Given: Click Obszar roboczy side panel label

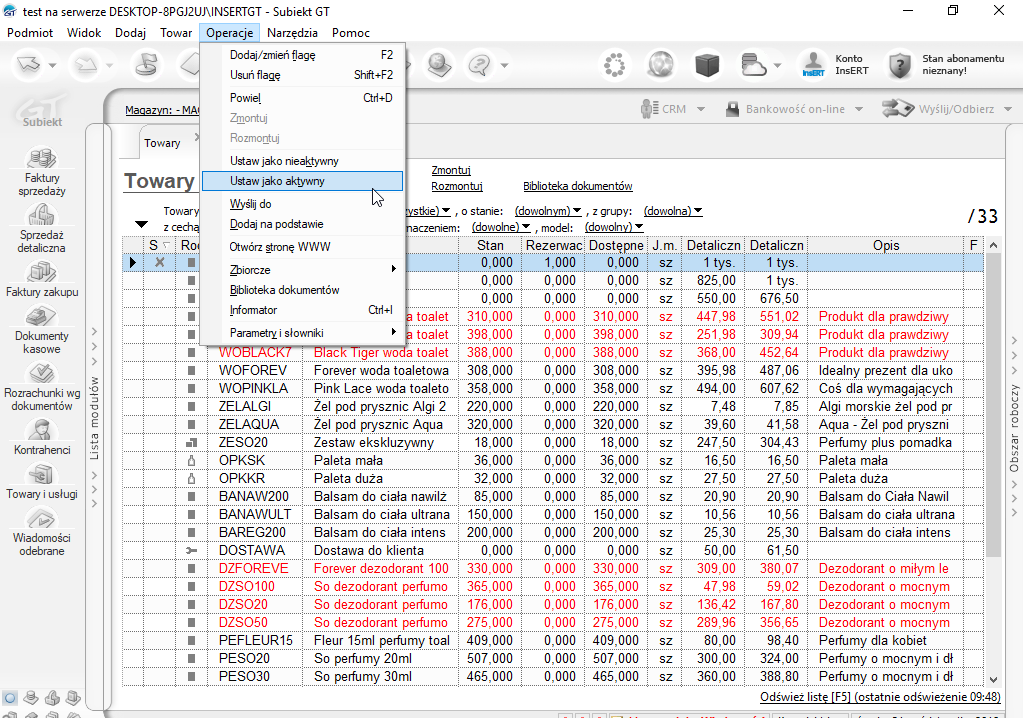Looking at the screenshot, I should tap(1014, 428).
